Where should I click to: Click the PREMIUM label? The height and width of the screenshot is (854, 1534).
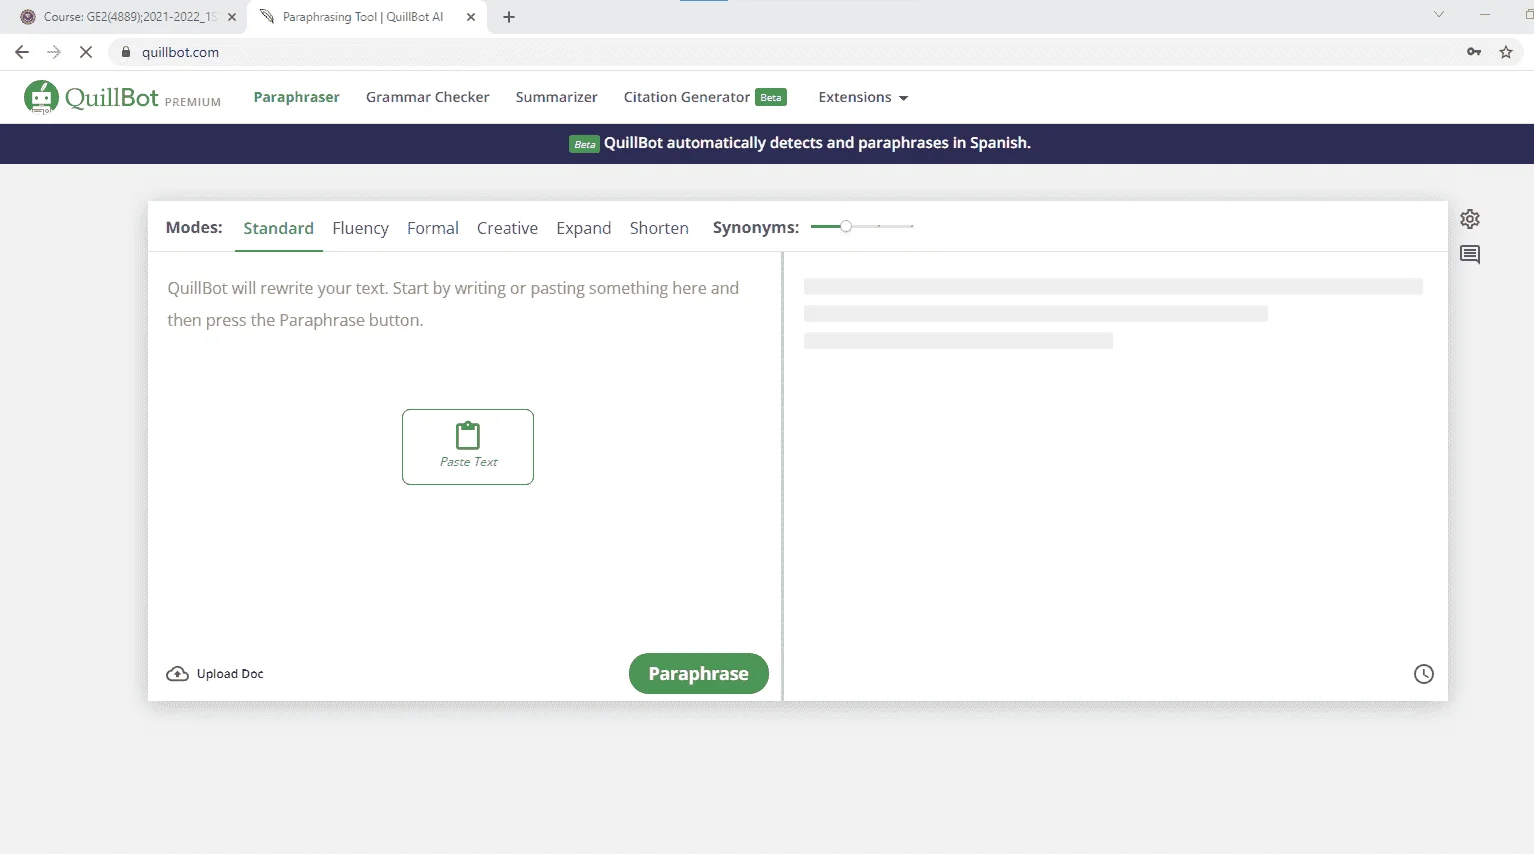pyautogui.click(x=193, y=102)
